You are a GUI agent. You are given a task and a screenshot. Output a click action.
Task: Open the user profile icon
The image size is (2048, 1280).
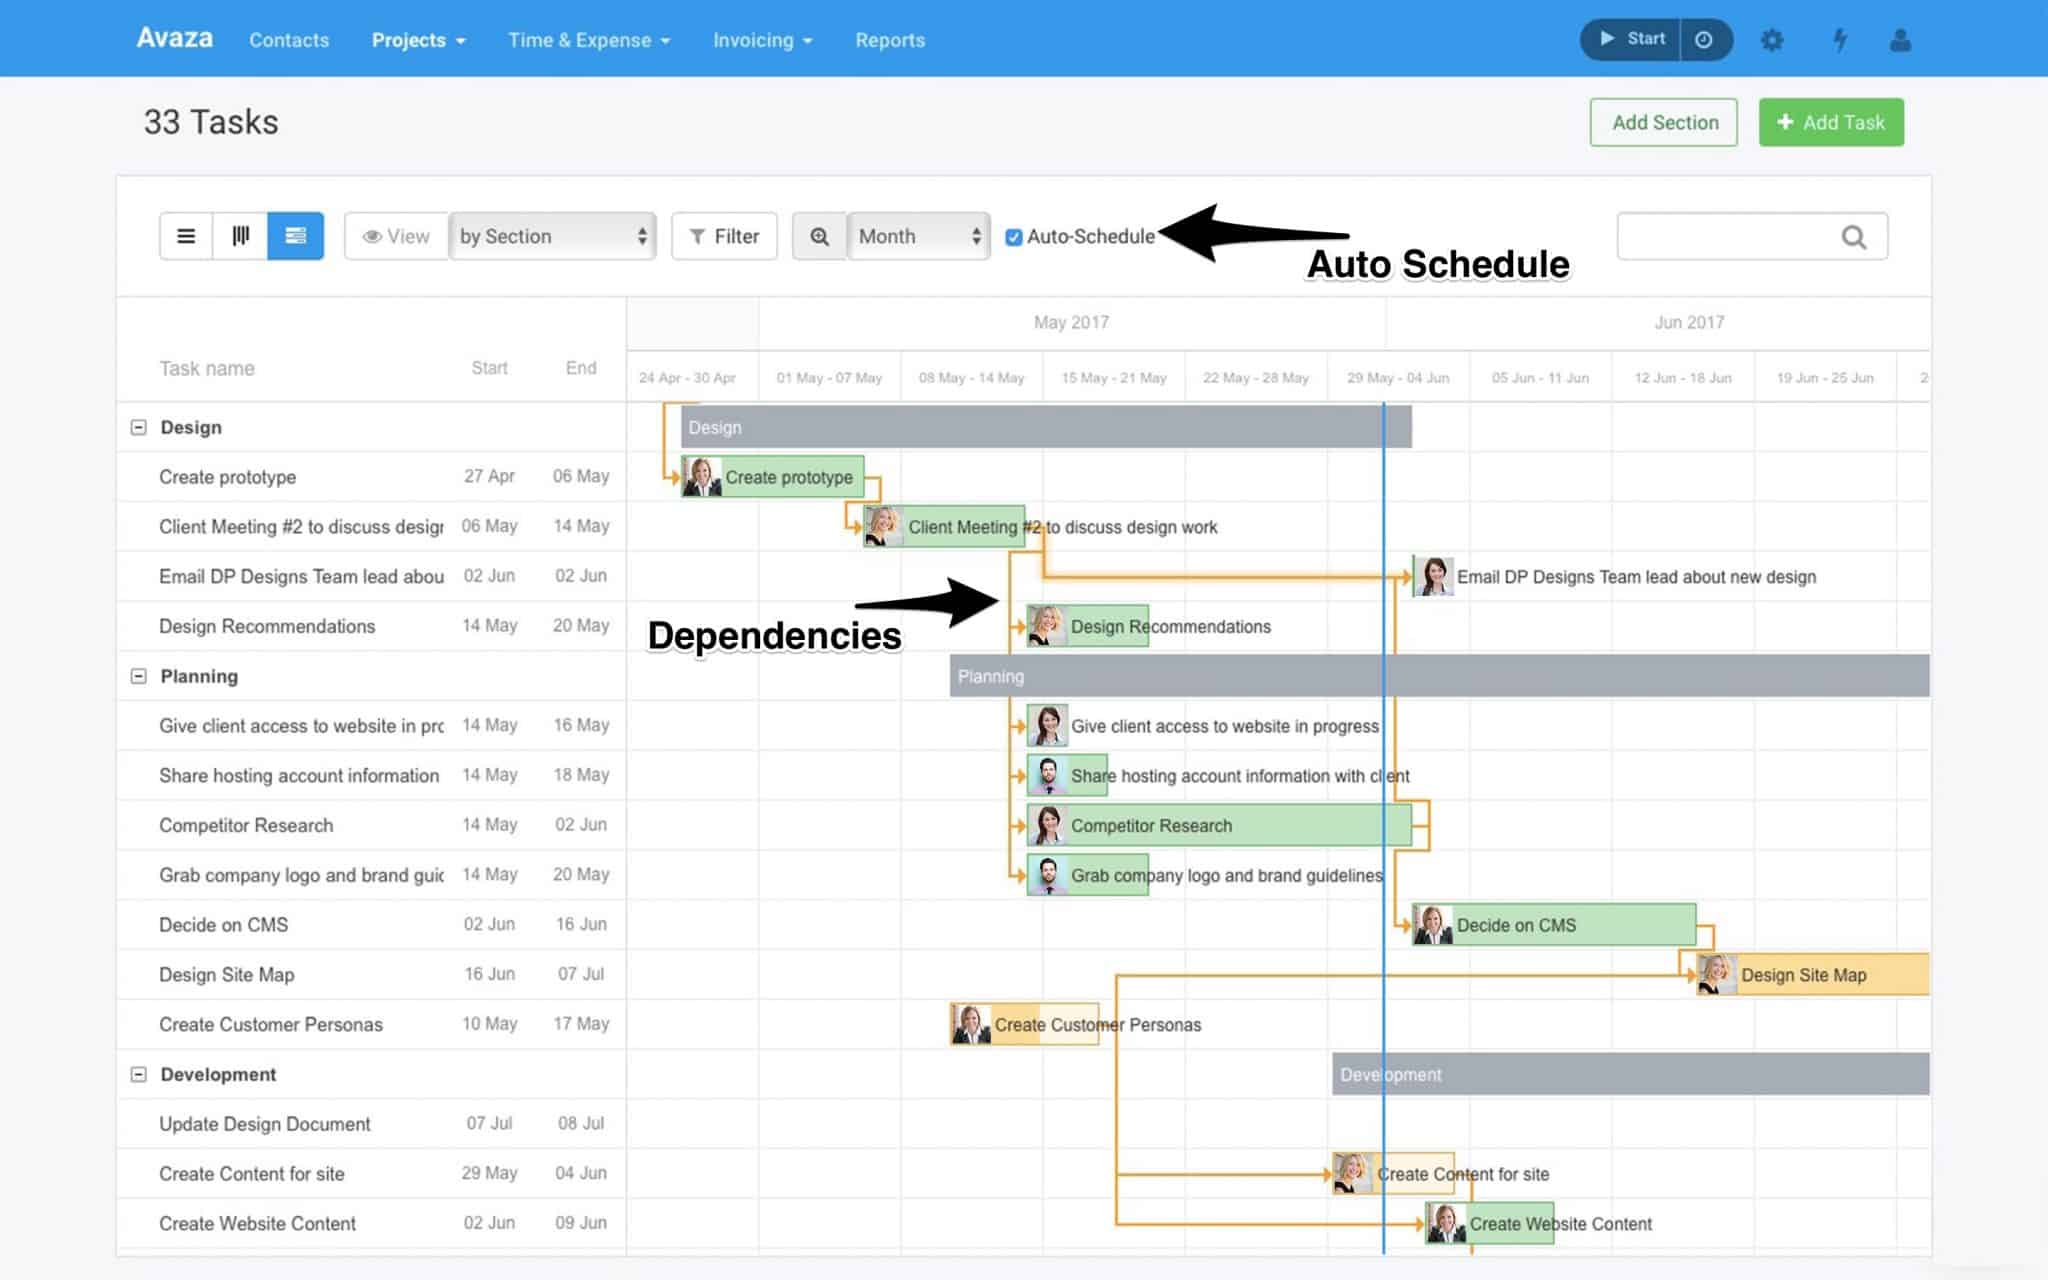[1901, 40]
